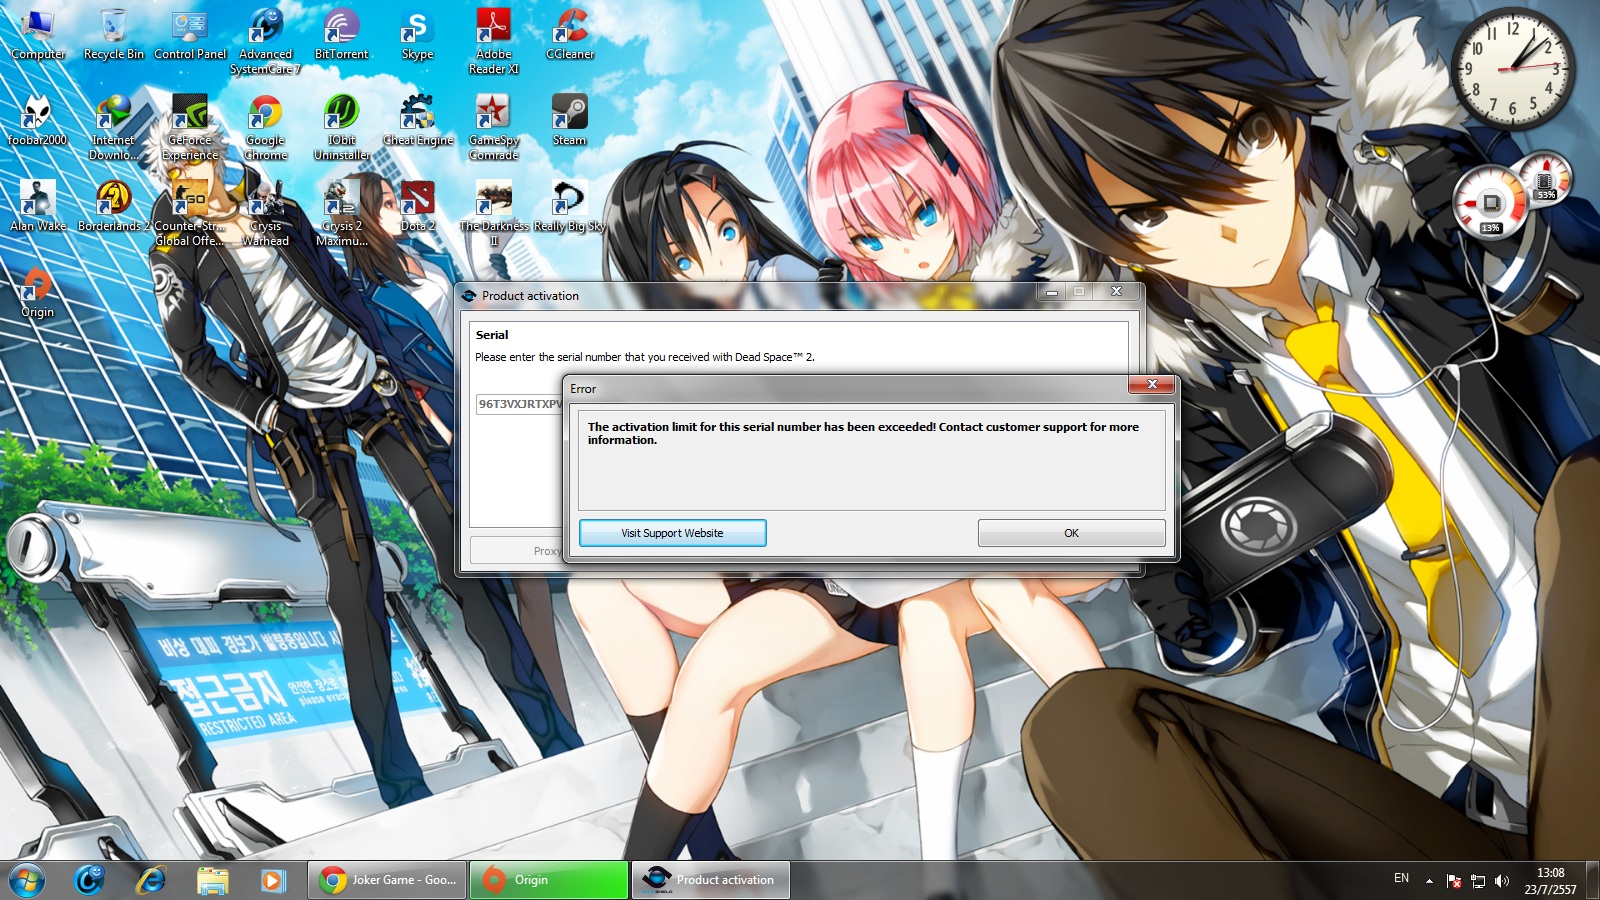The image size is (1600, 900).
Task: Select The Darkness II shortcut
Action: tap(494, 213)
